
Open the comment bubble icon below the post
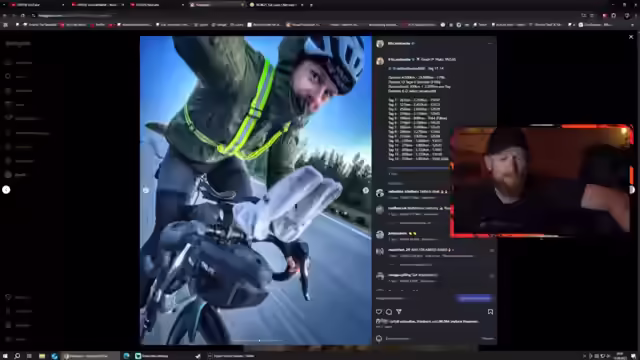coord(389,312)
